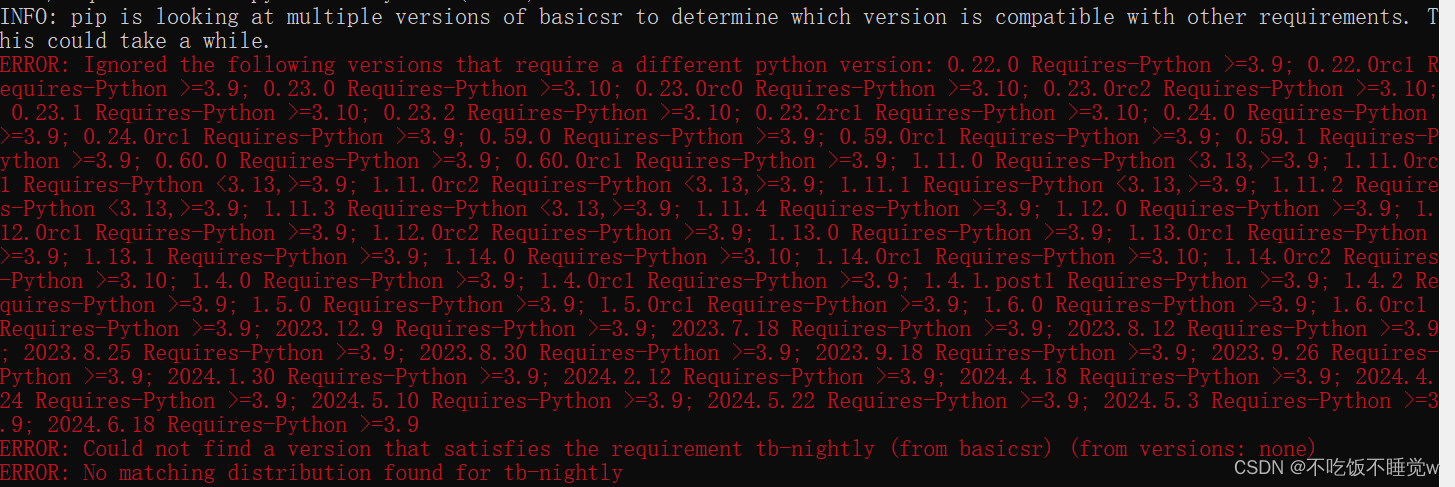Image resolution: width=1455 pixels, height=487 pixels.
Task: Click the '2024.5.22 Requires-Python' entry
Action: tap(857, 401)
